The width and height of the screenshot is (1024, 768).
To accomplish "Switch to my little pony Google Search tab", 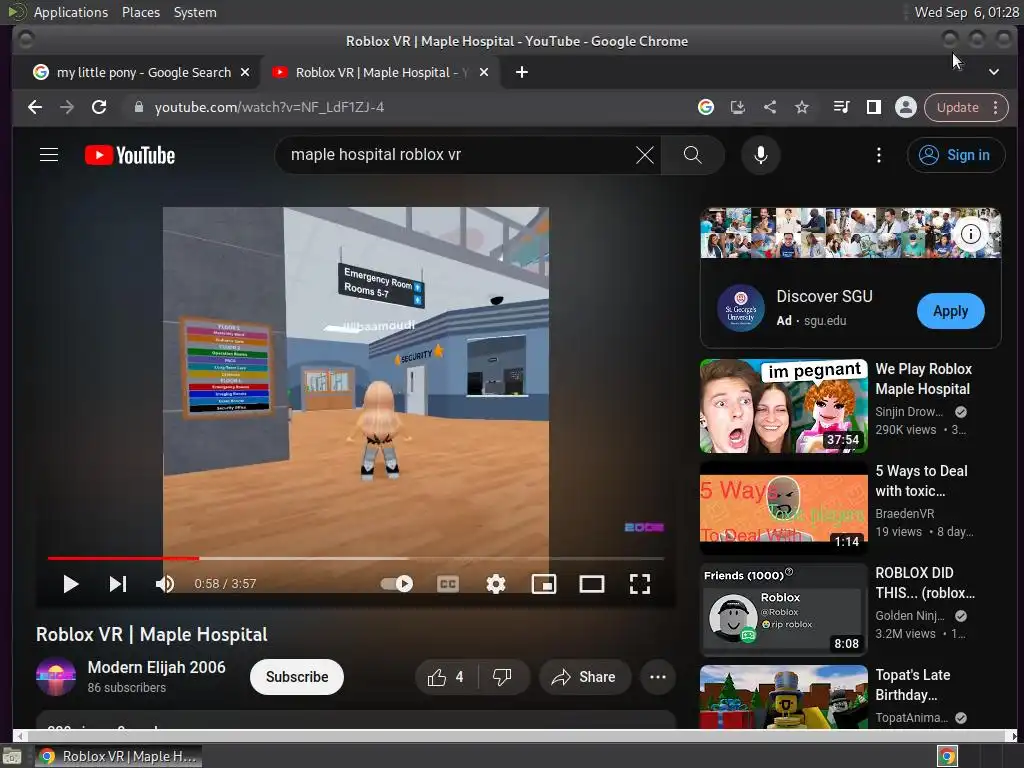I will 144,72.
